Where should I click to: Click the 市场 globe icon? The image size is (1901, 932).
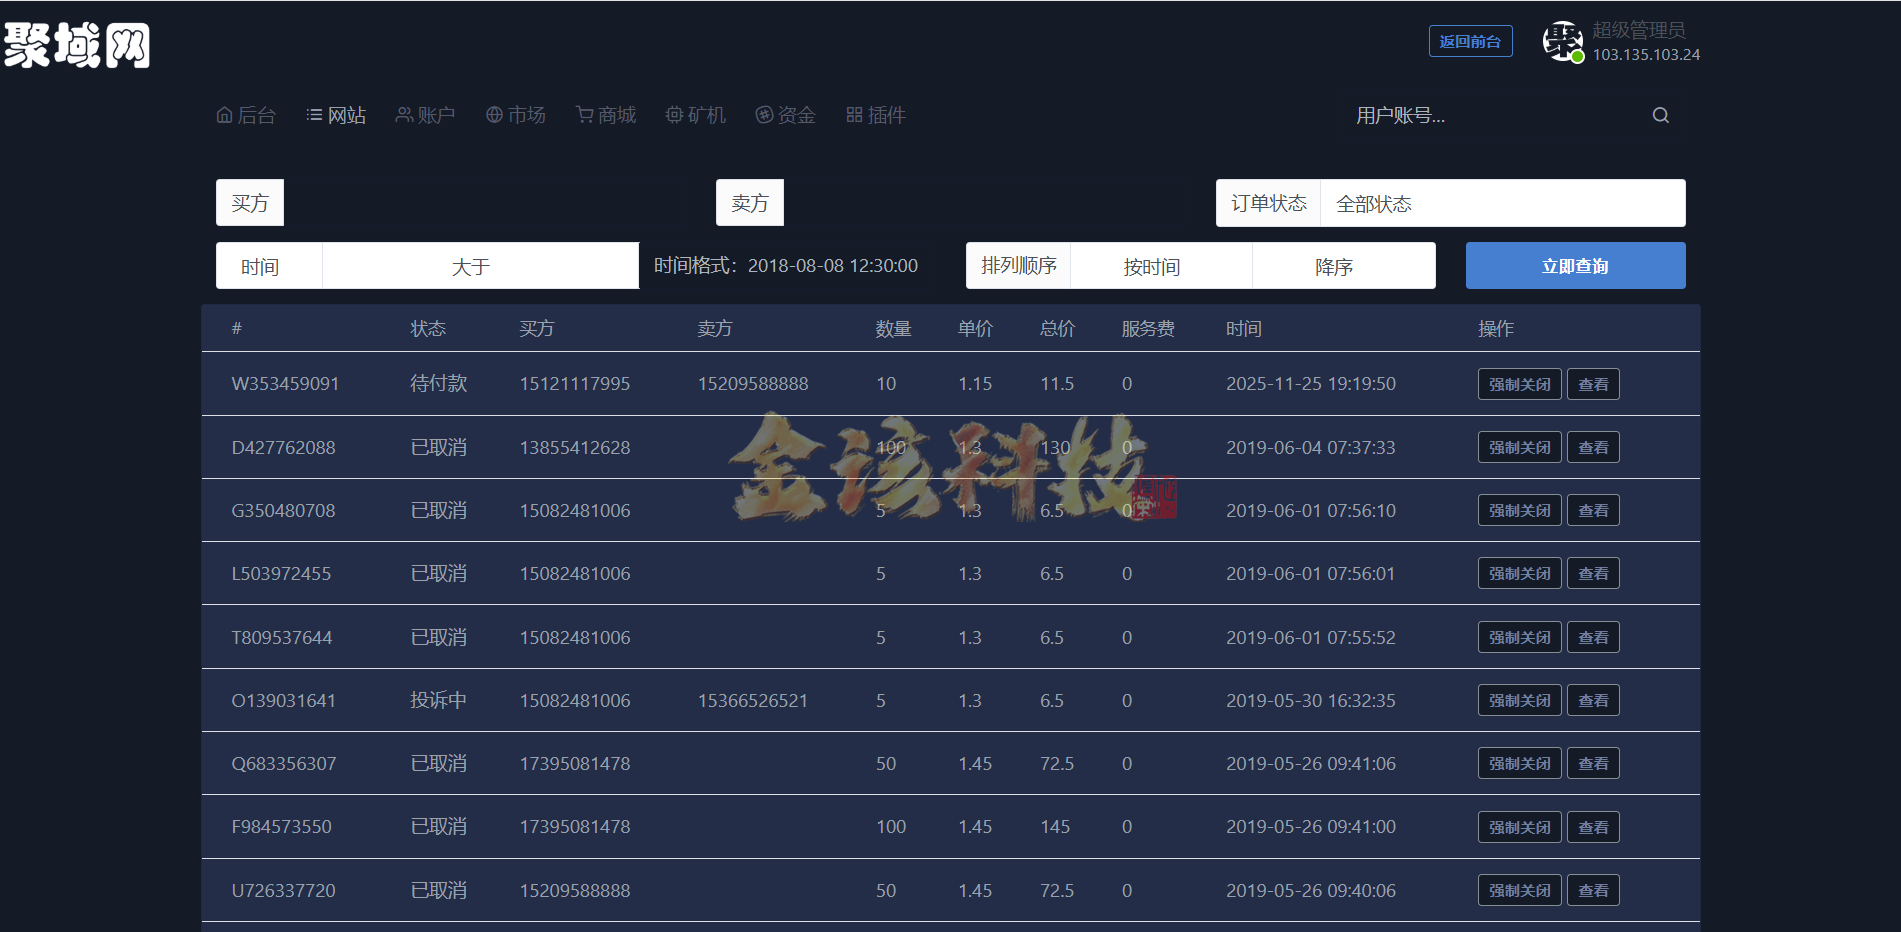coord(492,114)
